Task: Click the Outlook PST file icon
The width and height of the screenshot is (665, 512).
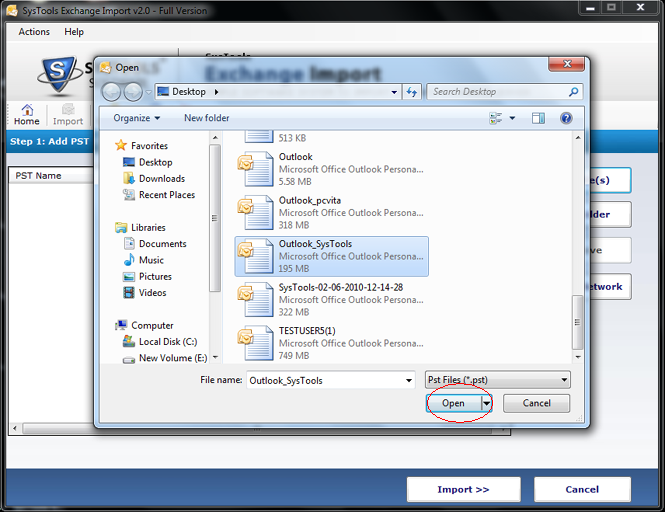Action: (x=255, y=169)
